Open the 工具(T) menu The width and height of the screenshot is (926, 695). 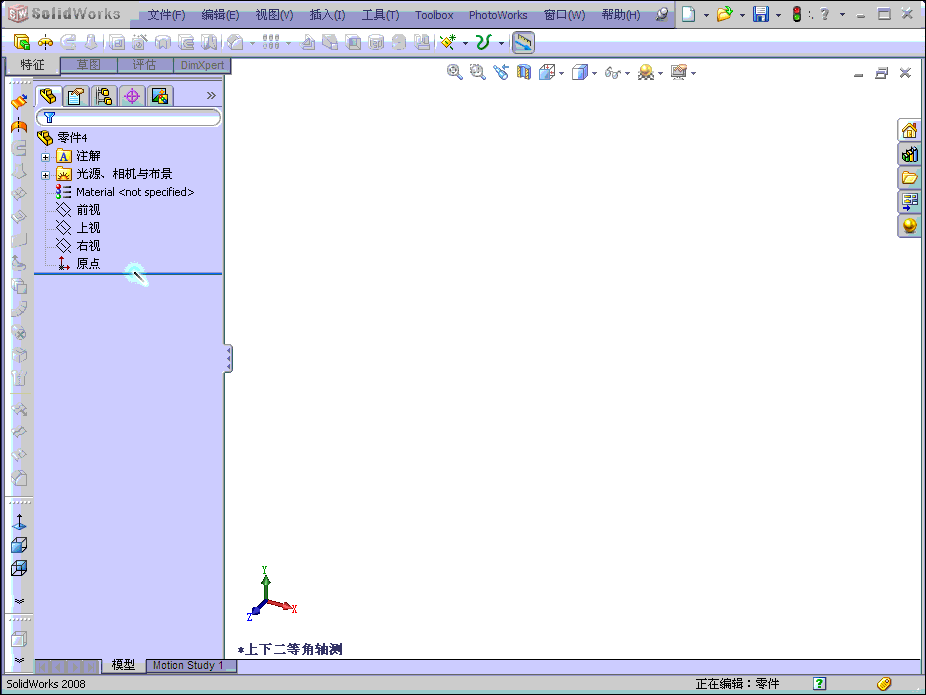(x=380, y=15)
